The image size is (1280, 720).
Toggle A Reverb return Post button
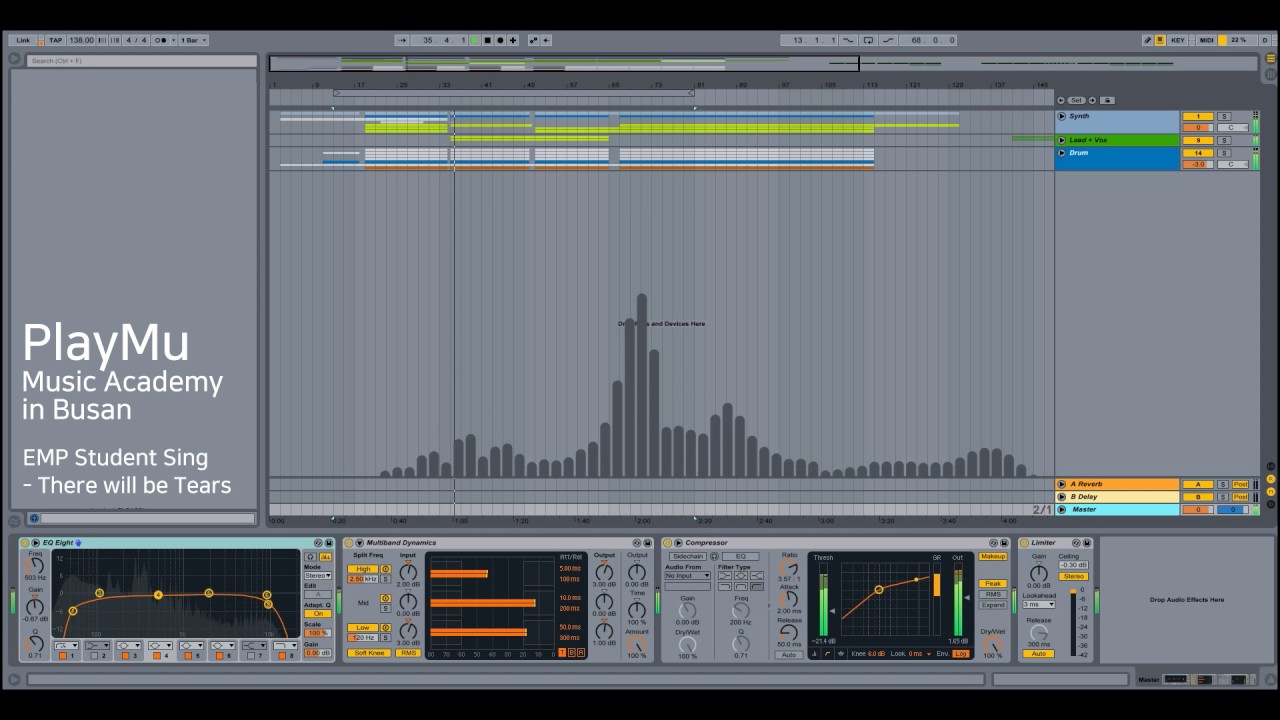1240,484
